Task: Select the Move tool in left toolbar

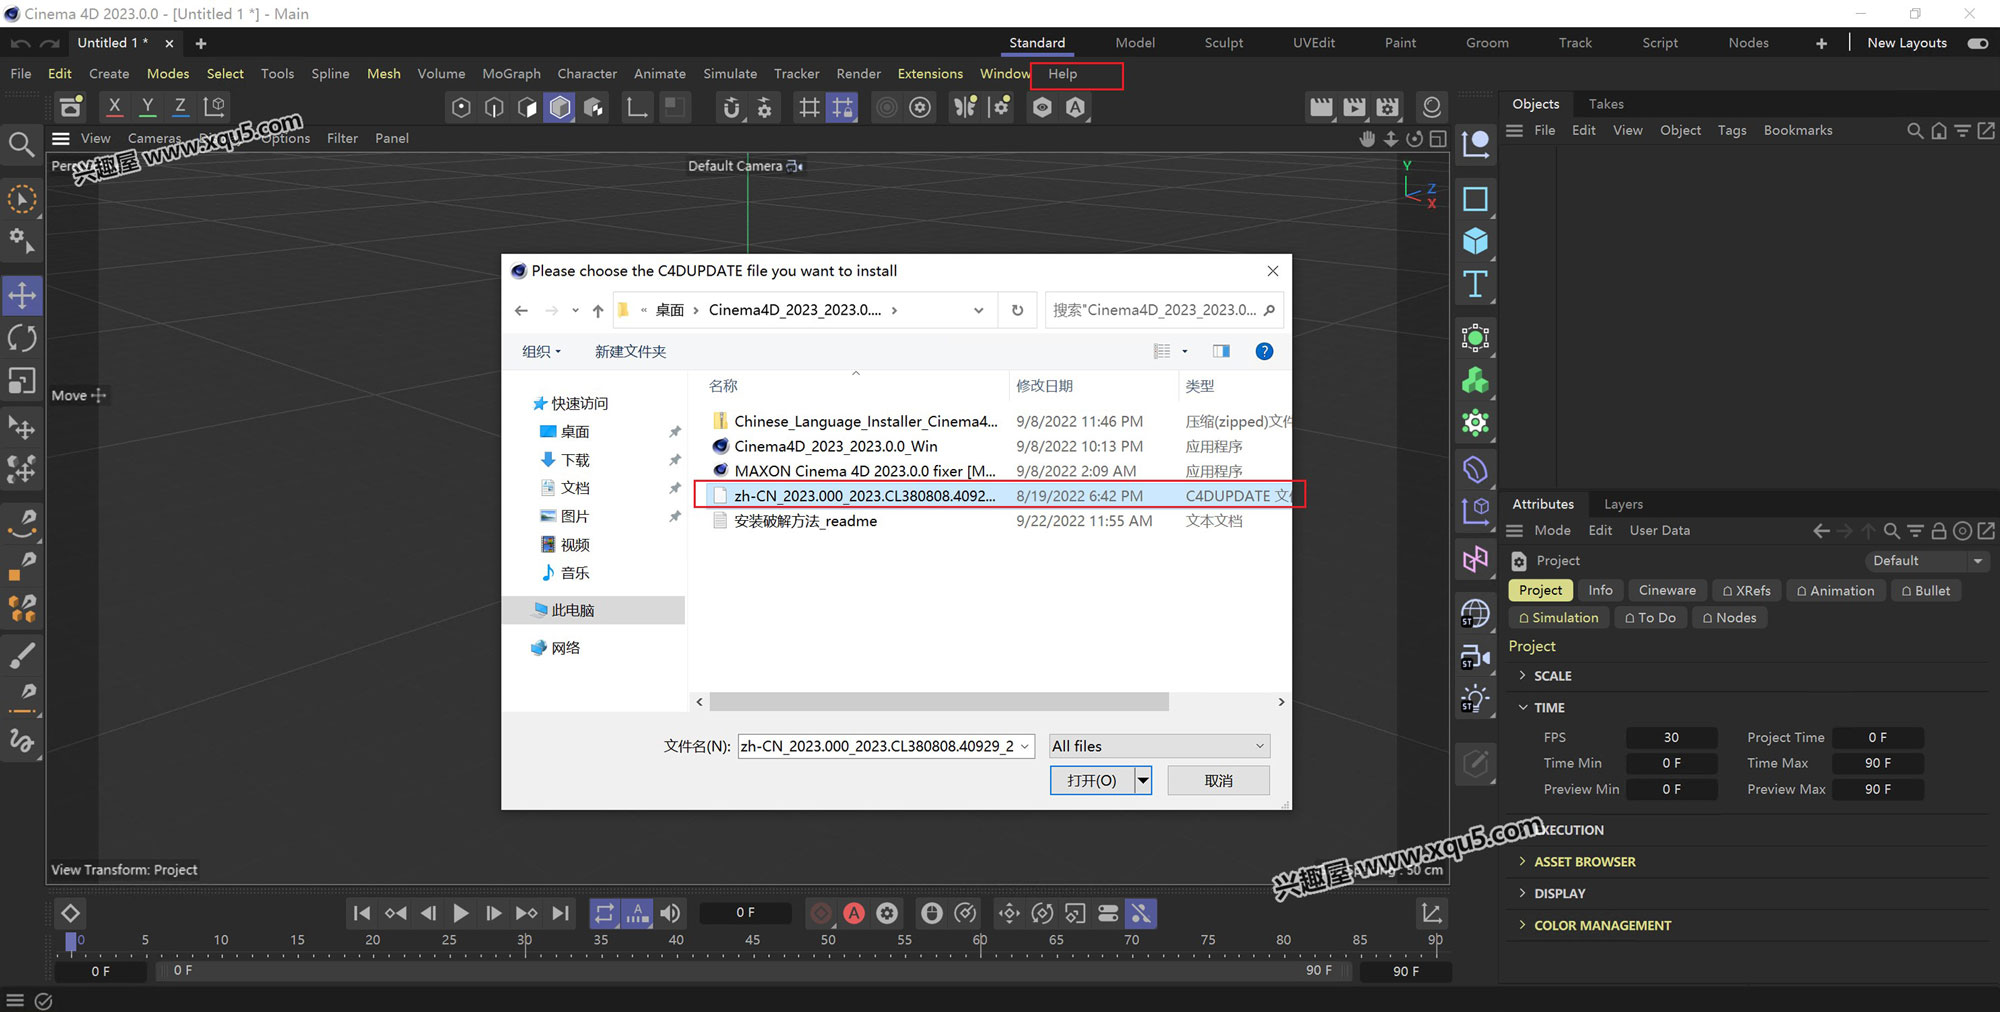Action: pyautogui.click(x=22, y=295)
